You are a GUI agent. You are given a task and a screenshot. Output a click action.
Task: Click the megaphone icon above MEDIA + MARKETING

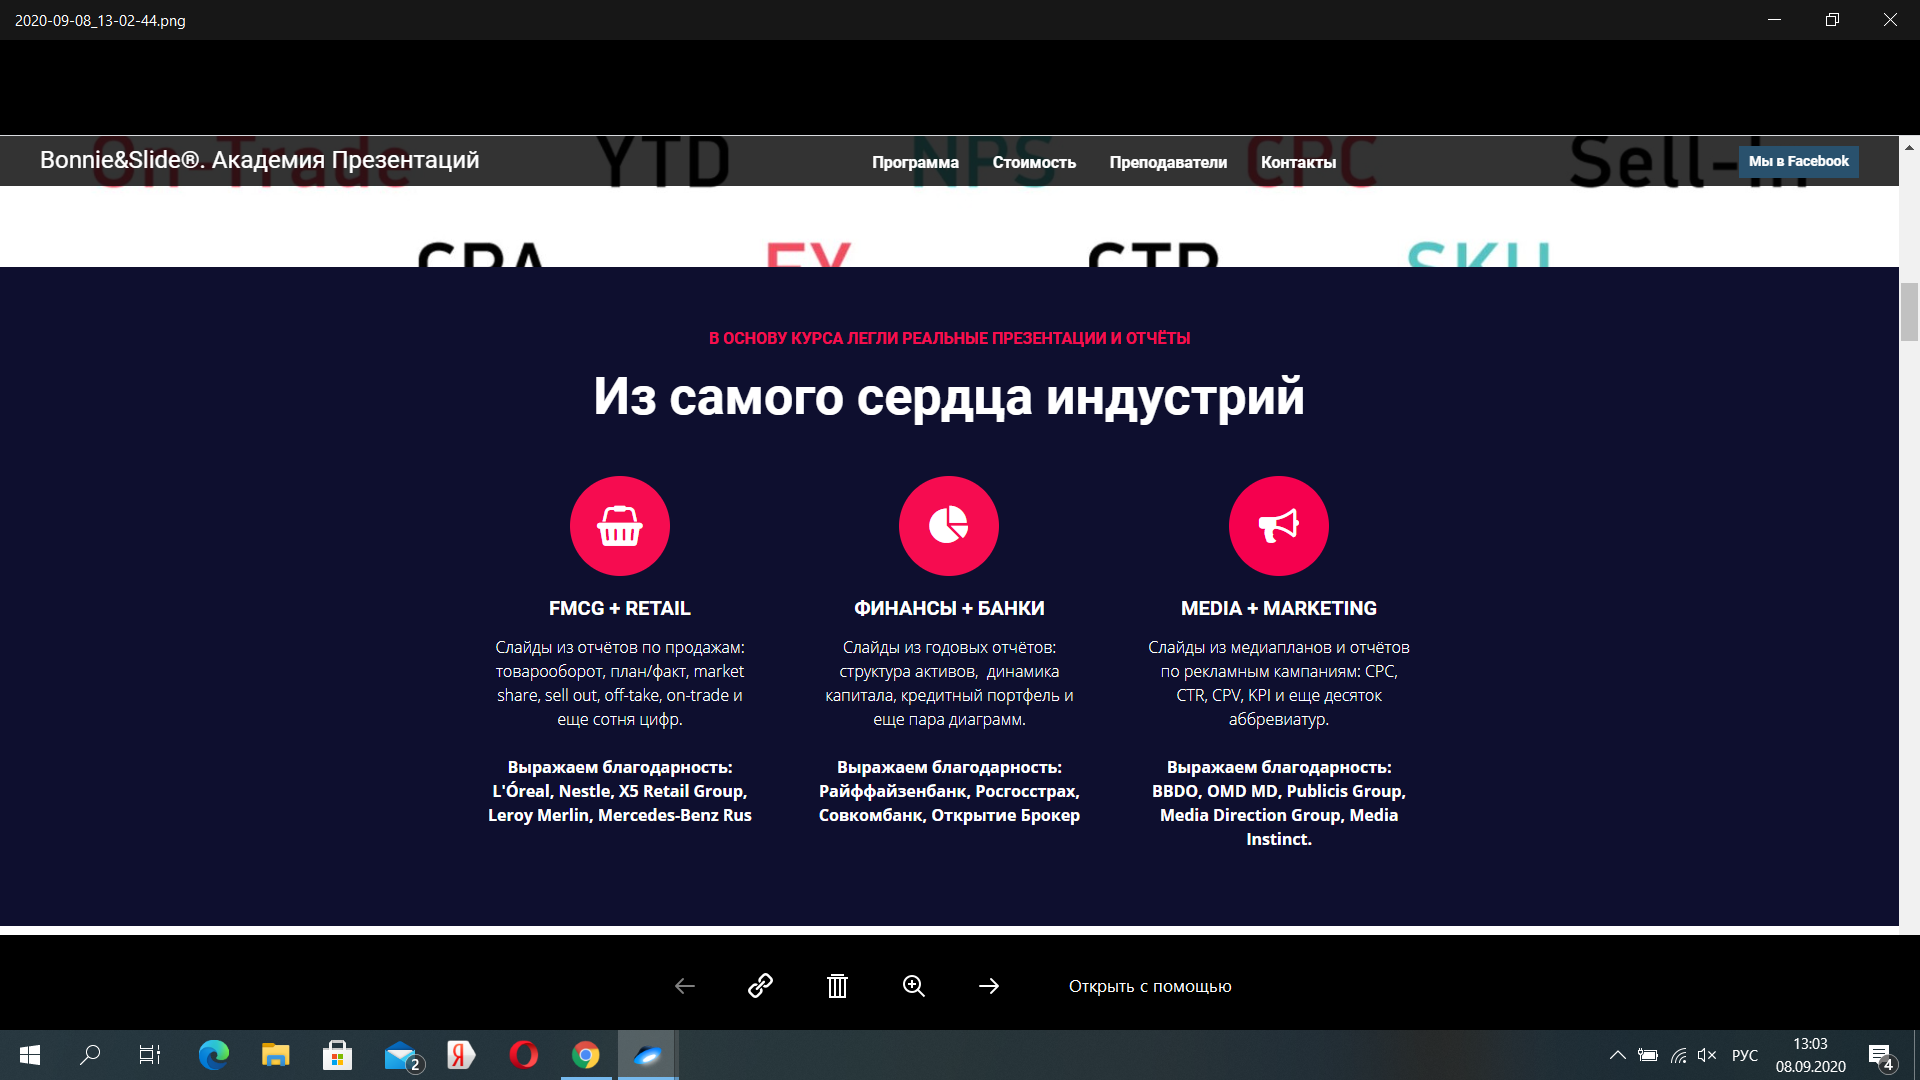point(1279,525)
